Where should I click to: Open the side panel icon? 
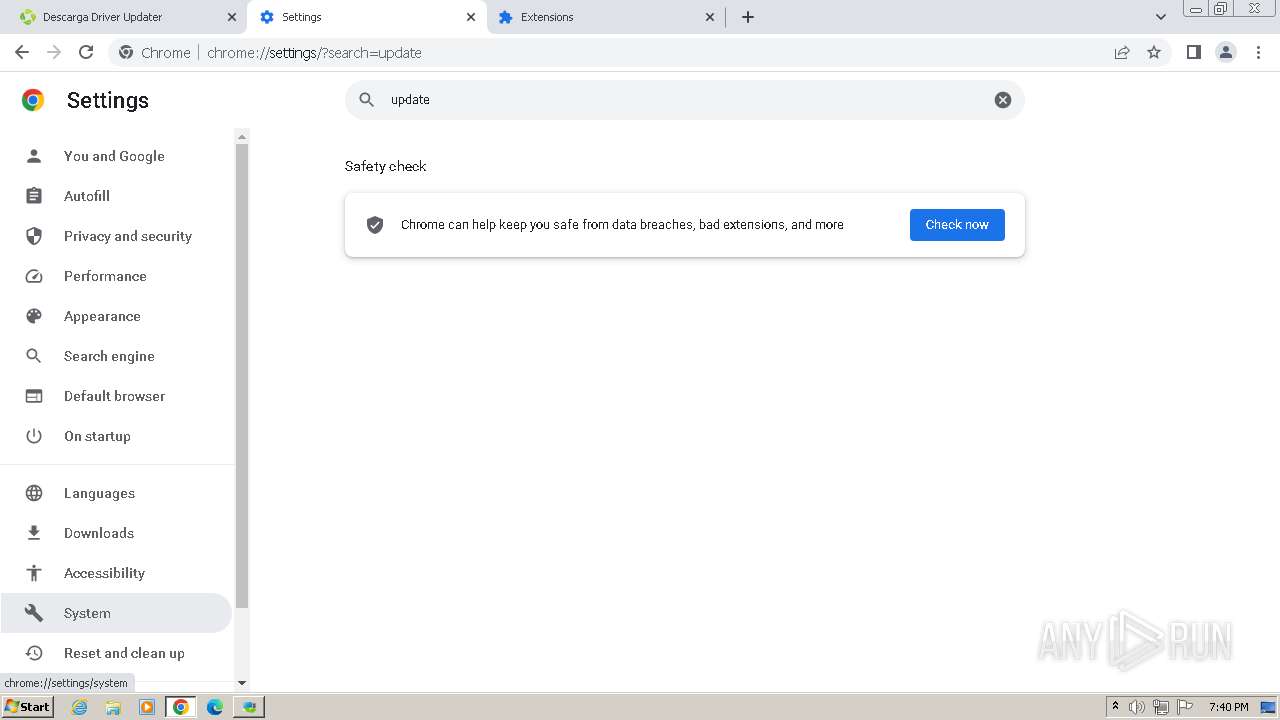1193,52
